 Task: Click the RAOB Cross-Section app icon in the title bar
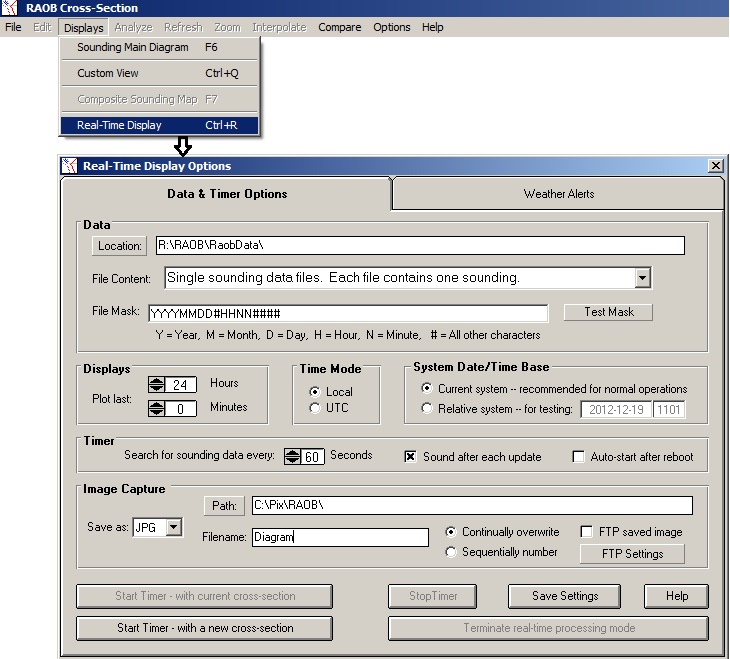[x=9, y=8]
